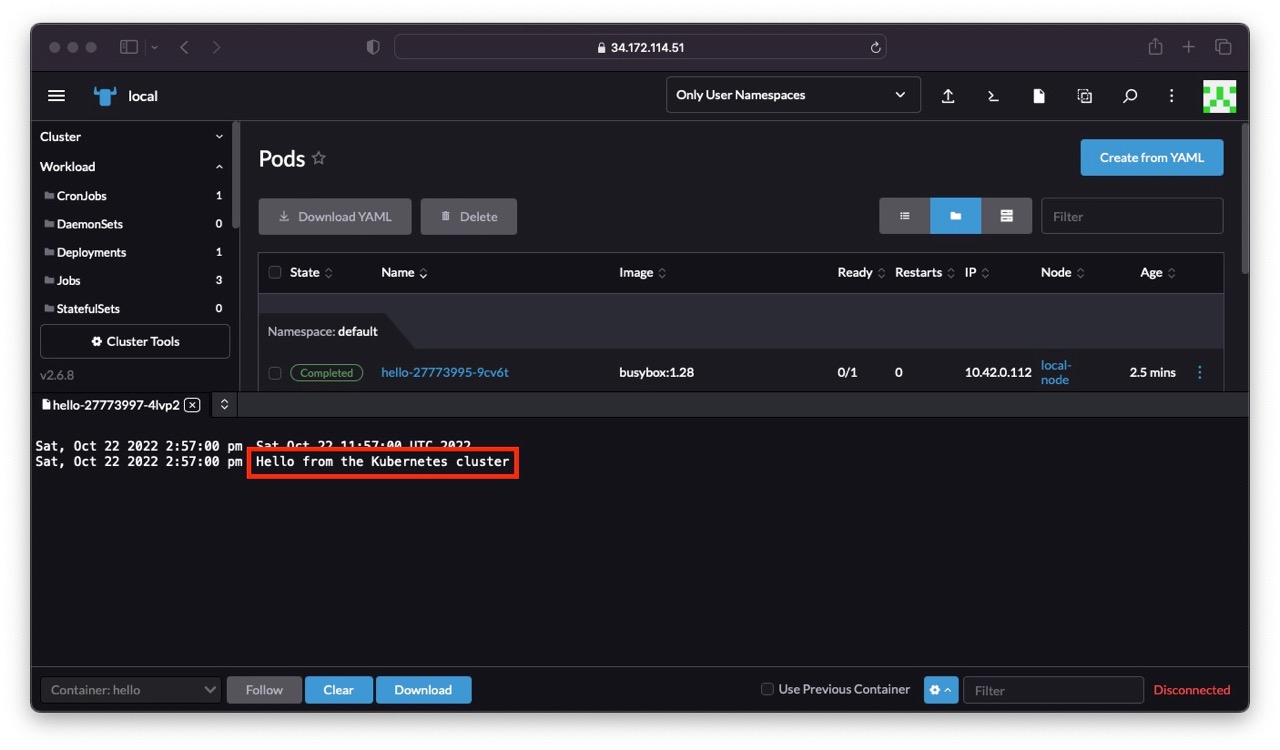Enable Use Previous Container checkbox

[x=767, y=689]
